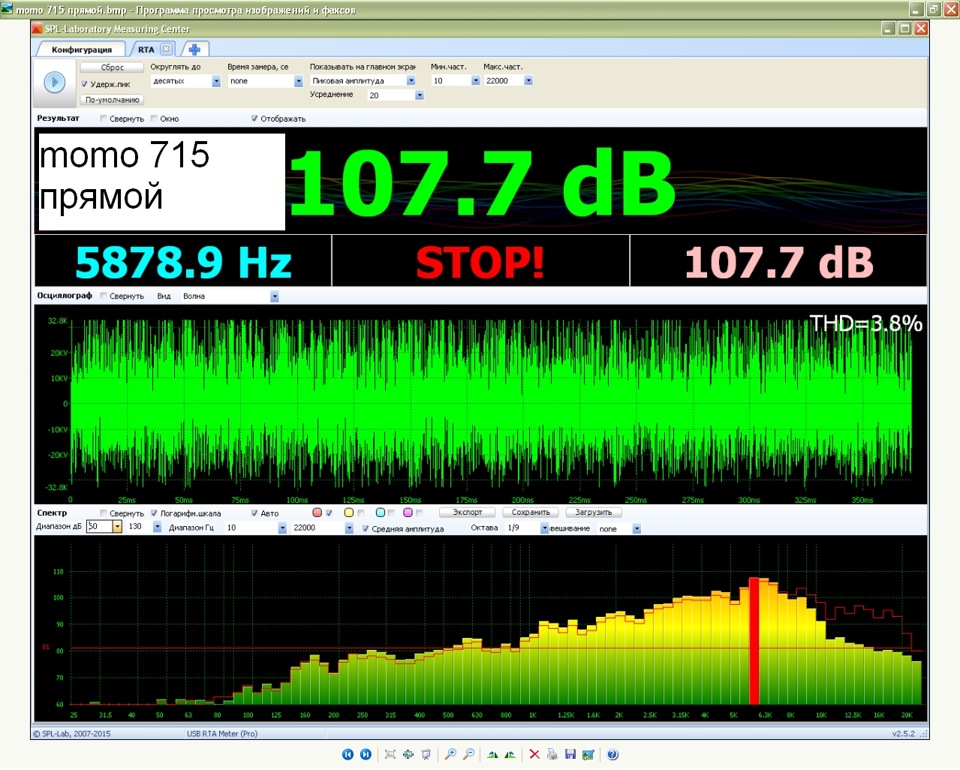Click USB RTA Meter (Pro) status text
Image resolution: width=960 pixels, height=770 pixels.
click(x=222, y=733)
